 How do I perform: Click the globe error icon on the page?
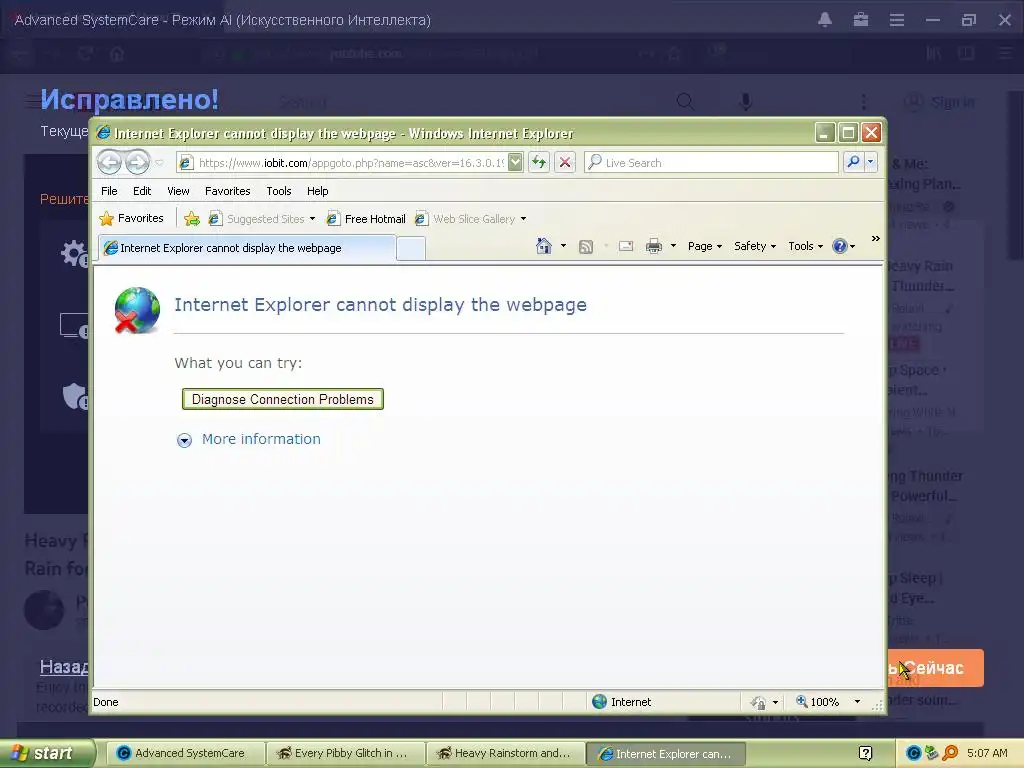click(137, 310)
